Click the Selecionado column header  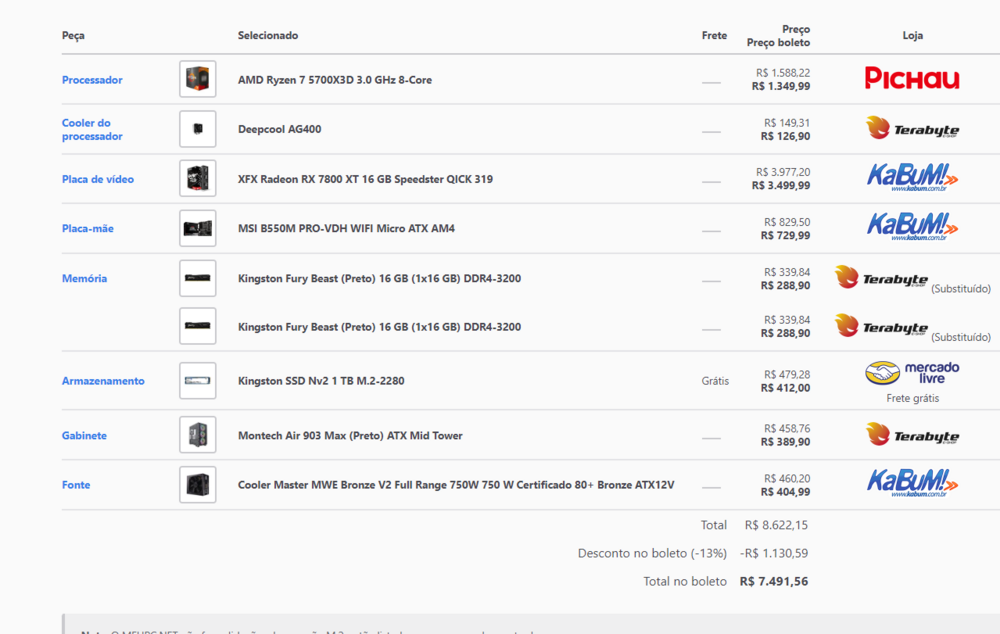tap(268, 35)
